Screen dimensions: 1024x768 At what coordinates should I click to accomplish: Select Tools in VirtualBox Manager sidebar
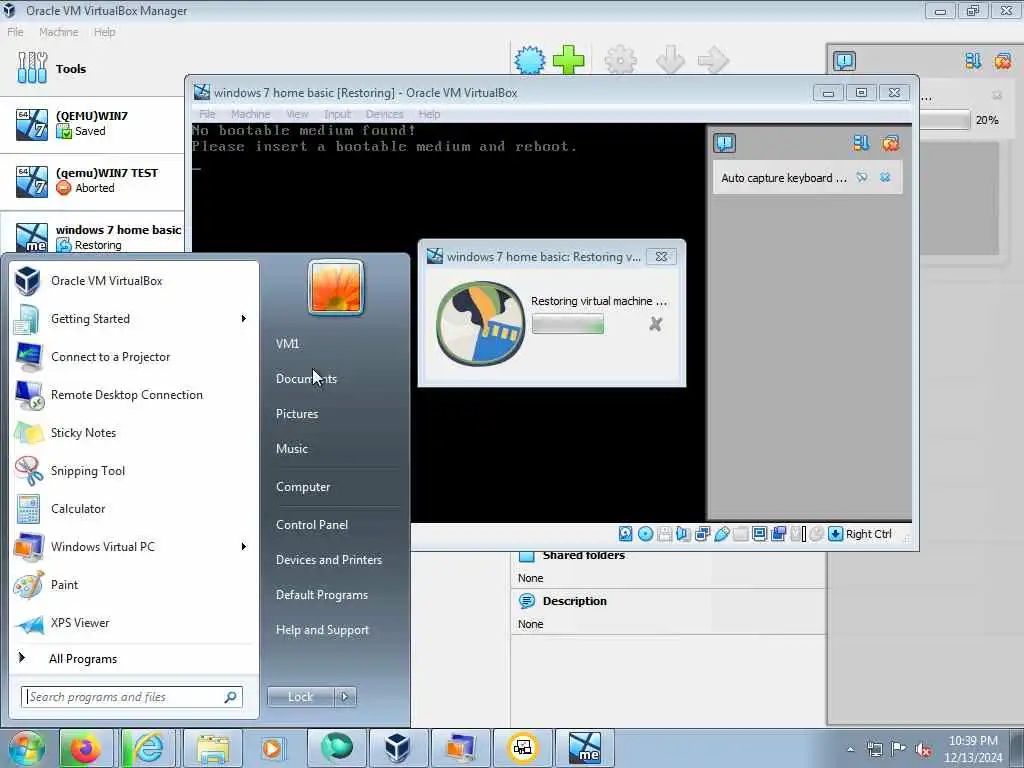(92, 69)
